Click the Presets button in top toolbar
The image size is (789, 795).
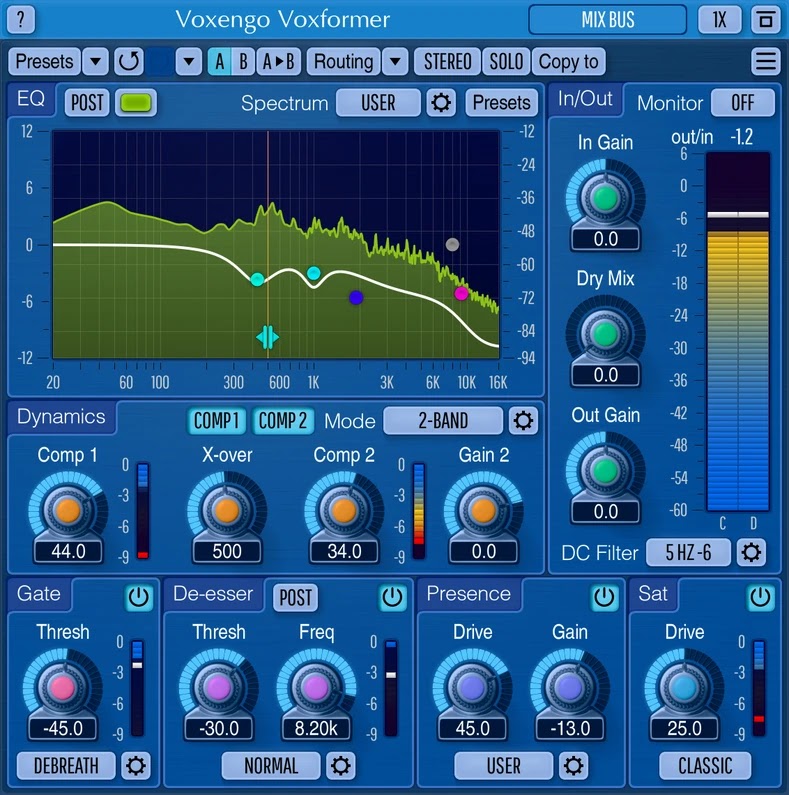[45, 61]
